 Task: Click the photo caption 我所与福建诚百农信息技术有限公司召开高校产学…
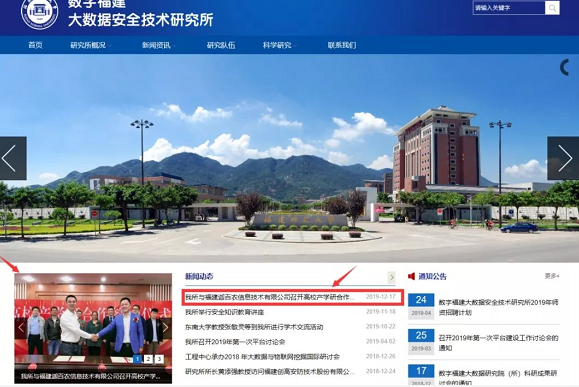click(x=90, y=376)
